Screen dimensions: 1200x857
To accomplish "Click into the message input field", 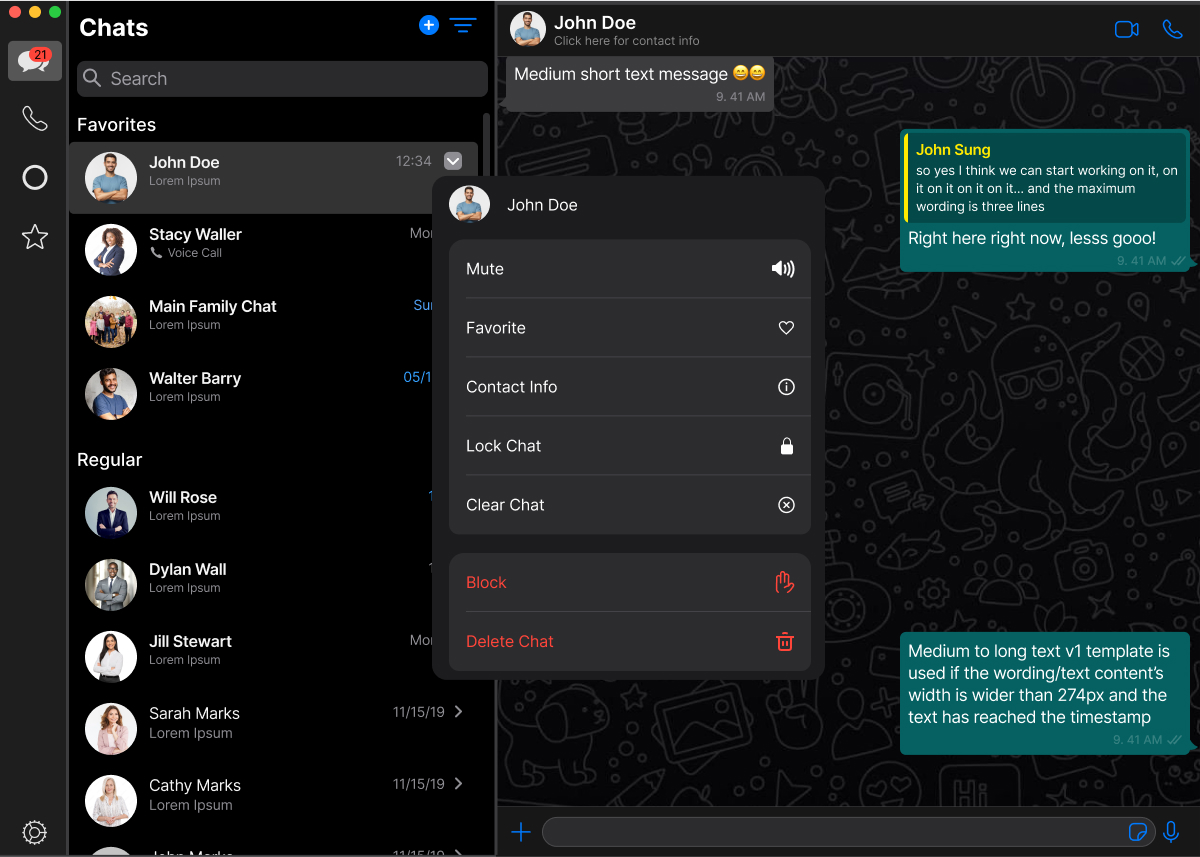I will pyautogui.click(x=849, y=832).
